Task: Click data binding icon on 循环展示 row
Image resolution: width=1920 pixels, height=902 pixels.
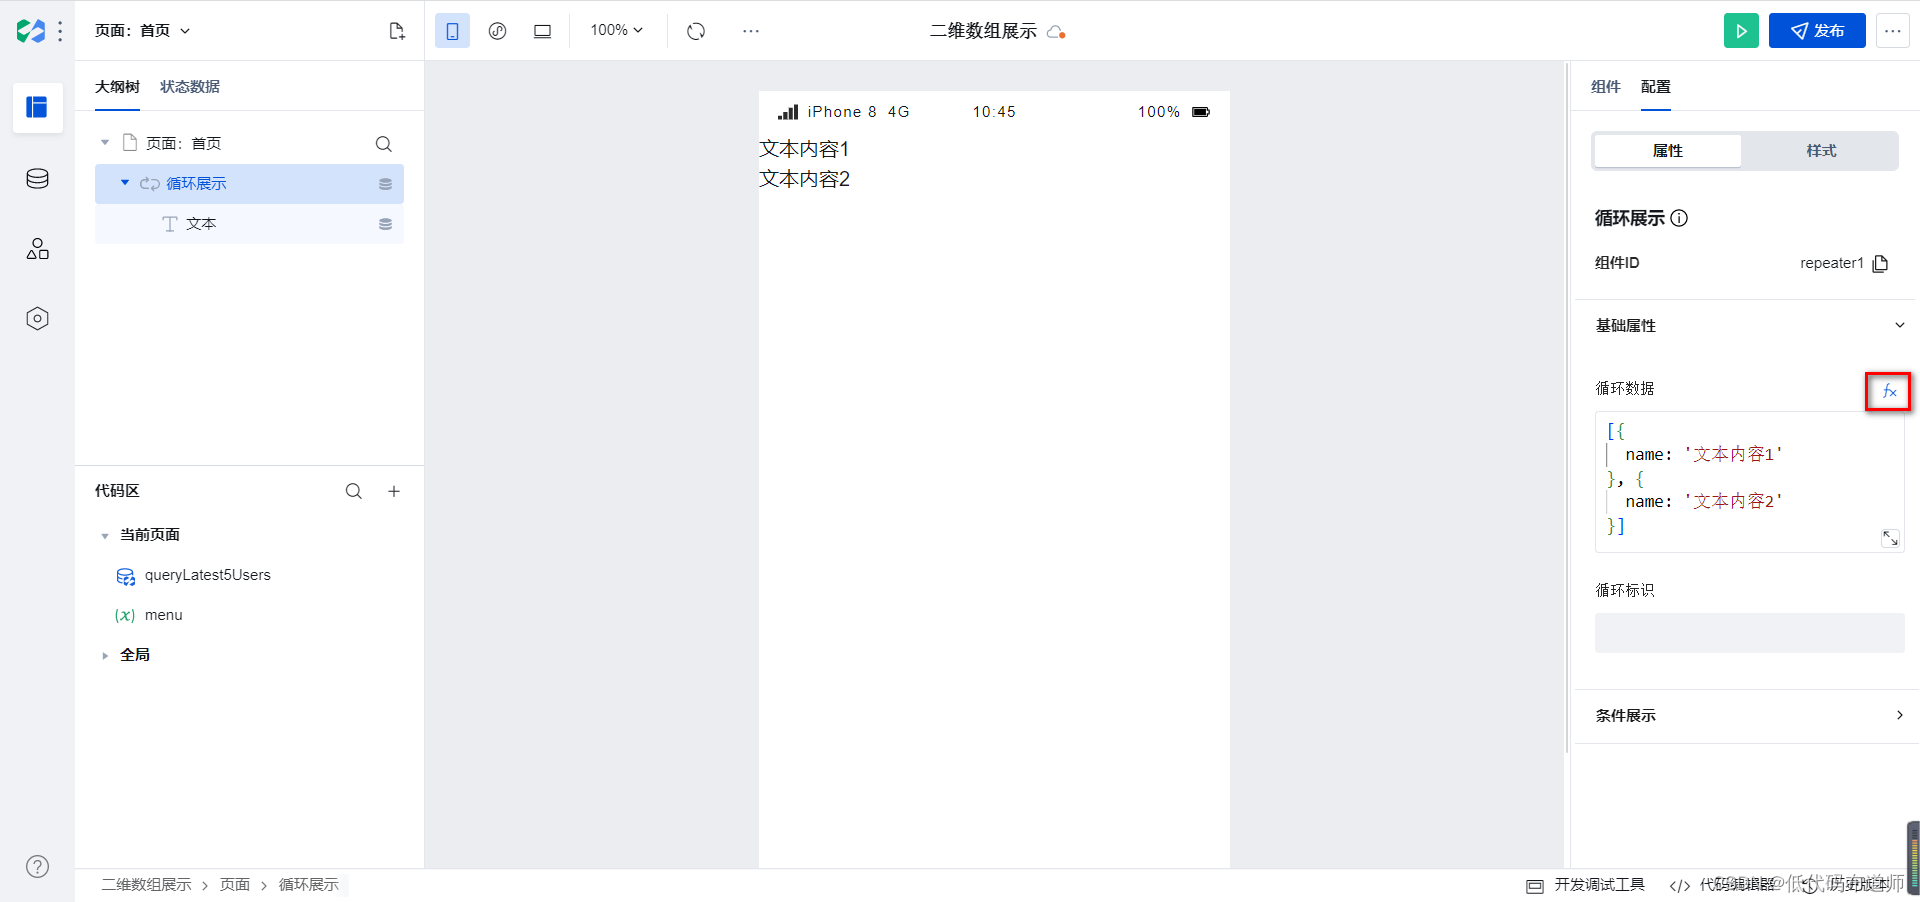Action: tap(385, 184)
